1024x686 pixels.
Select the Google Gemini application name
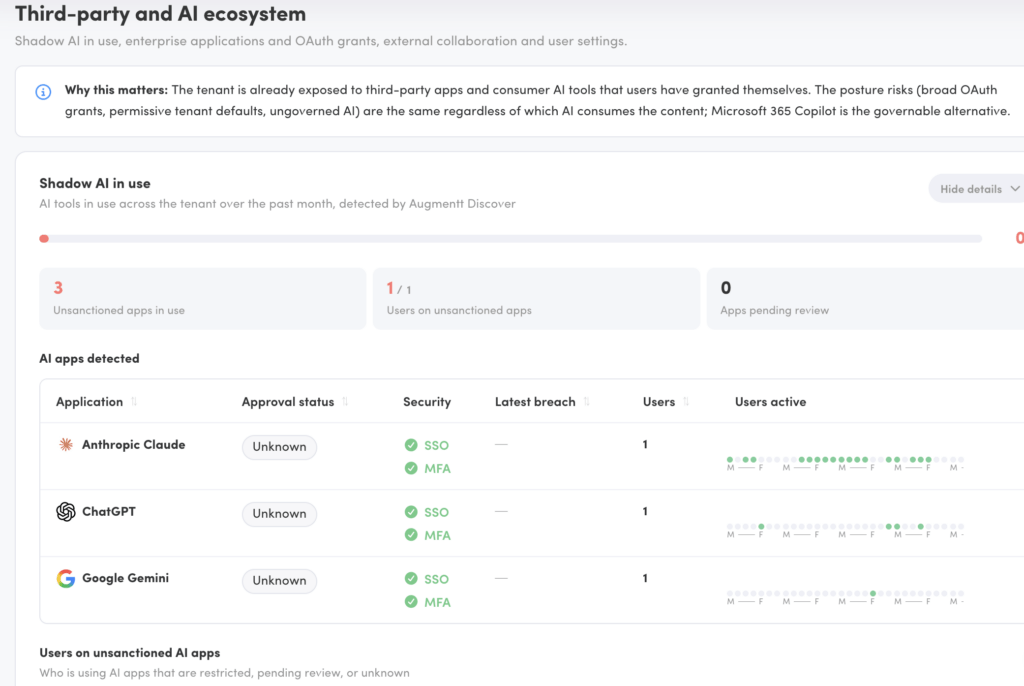point(125,578)
